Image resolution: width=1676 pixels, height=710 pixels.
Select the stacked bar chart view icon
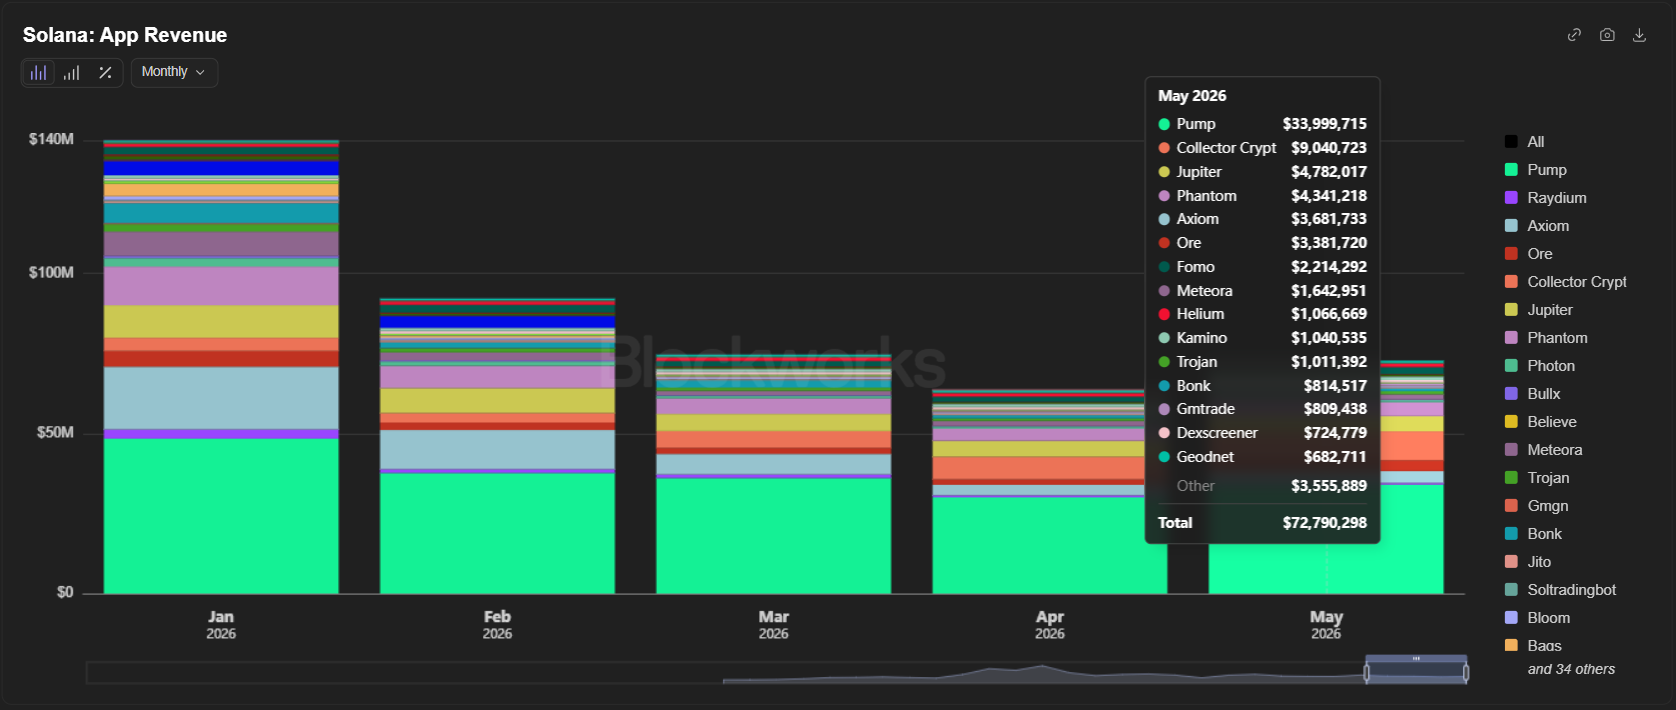(x=38, y=72)
